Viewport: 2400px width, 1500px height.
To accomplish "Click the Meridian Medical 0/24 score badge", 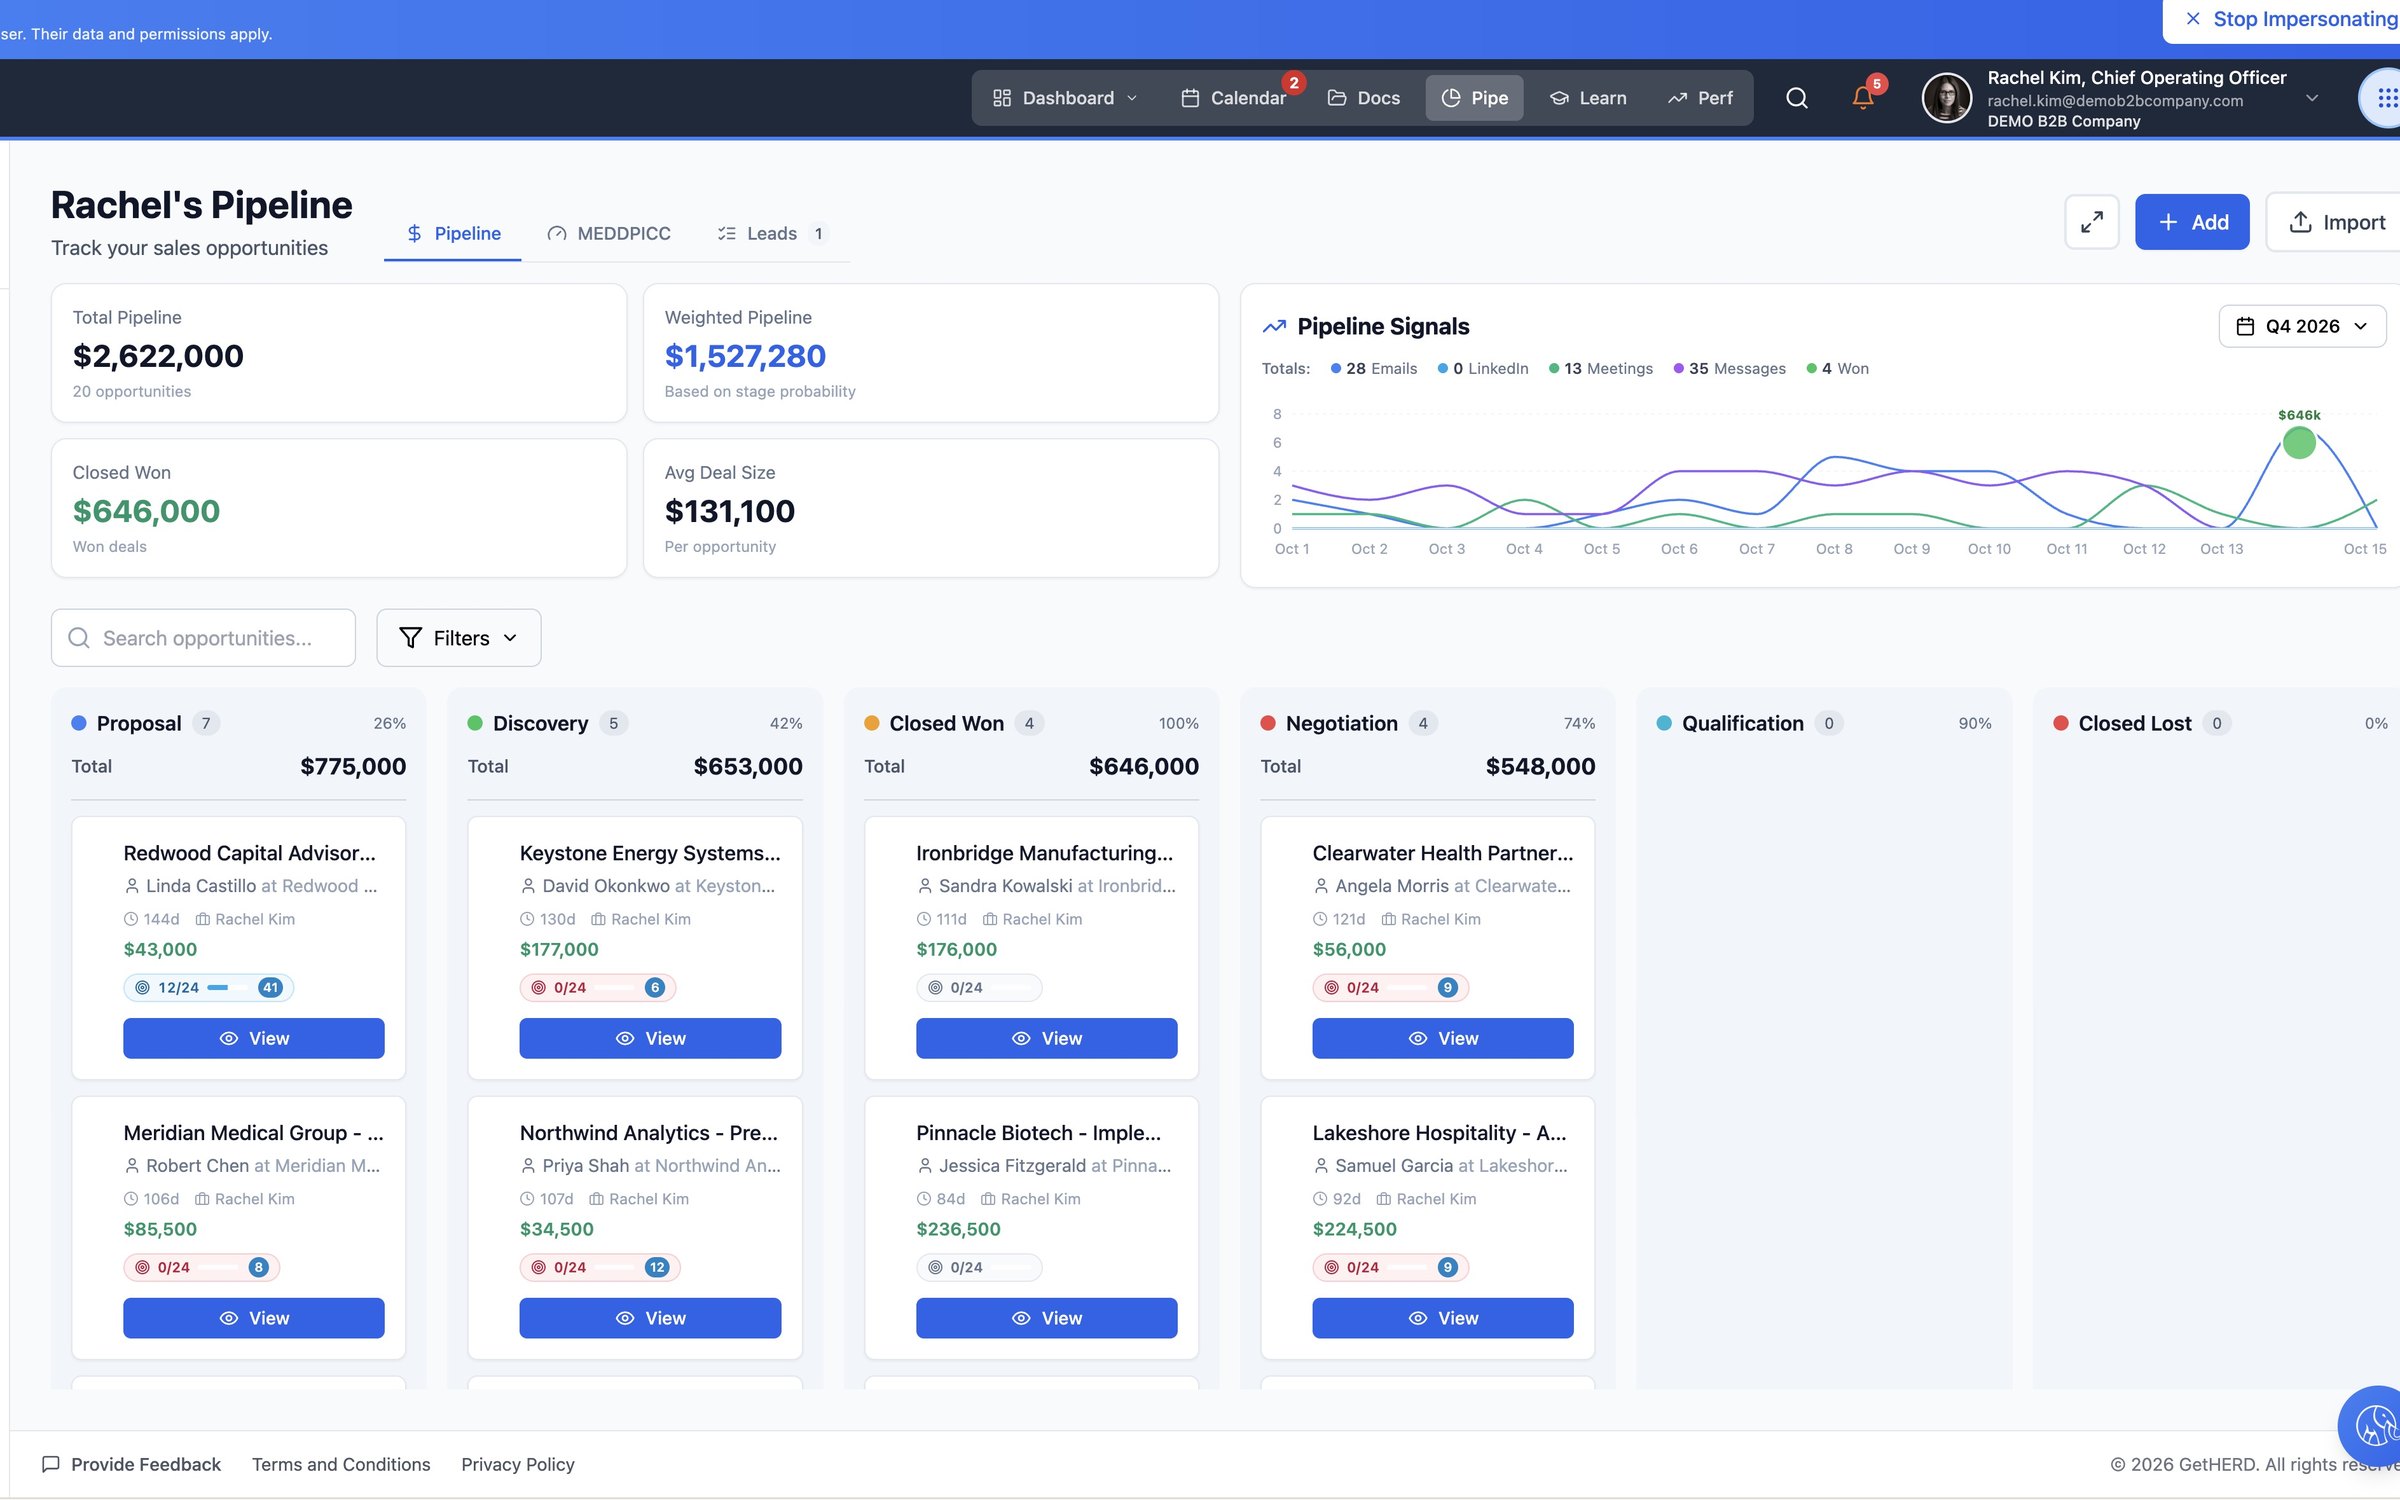I will (x=201, y=1267).
